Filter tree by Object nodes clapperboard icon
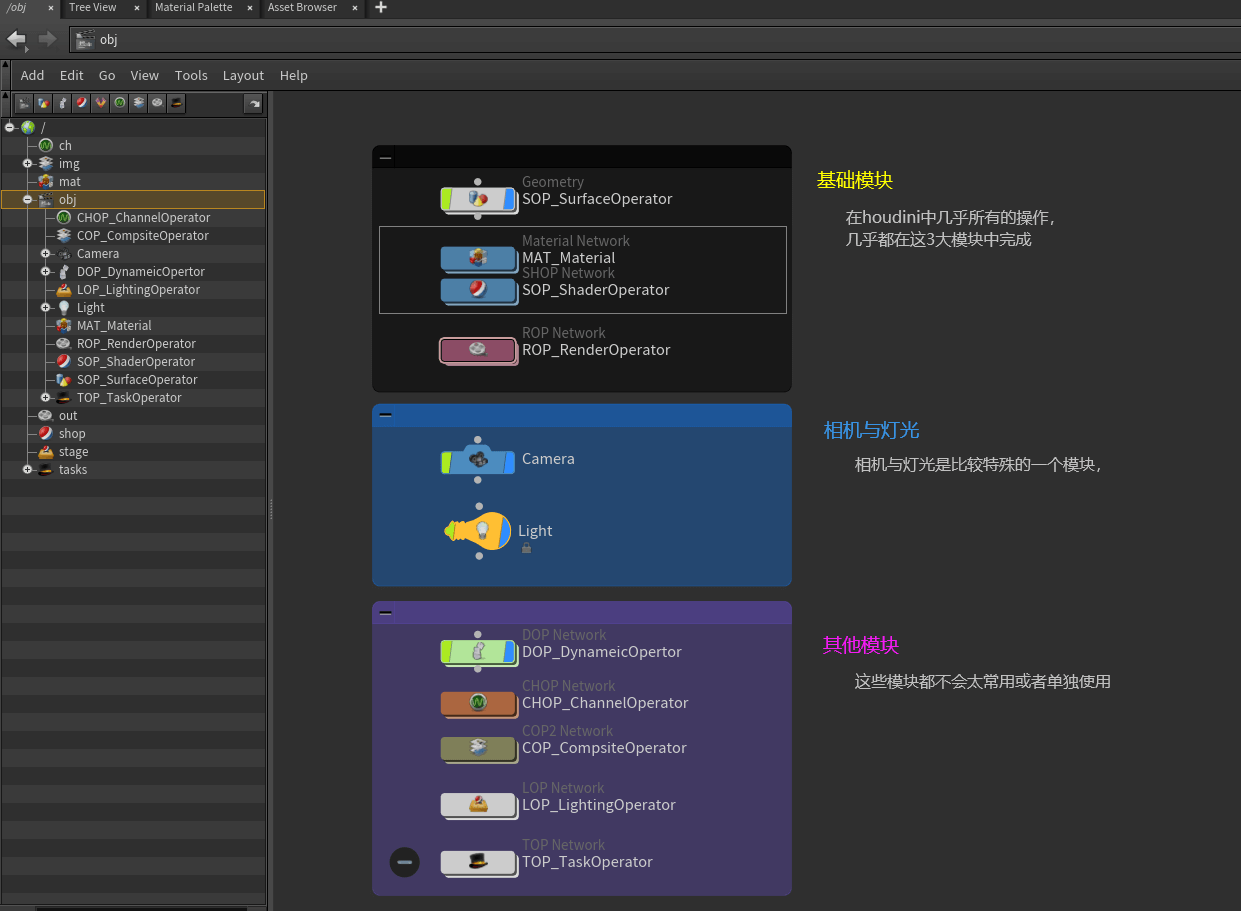 pyautogui.click(x=24, y=103)
